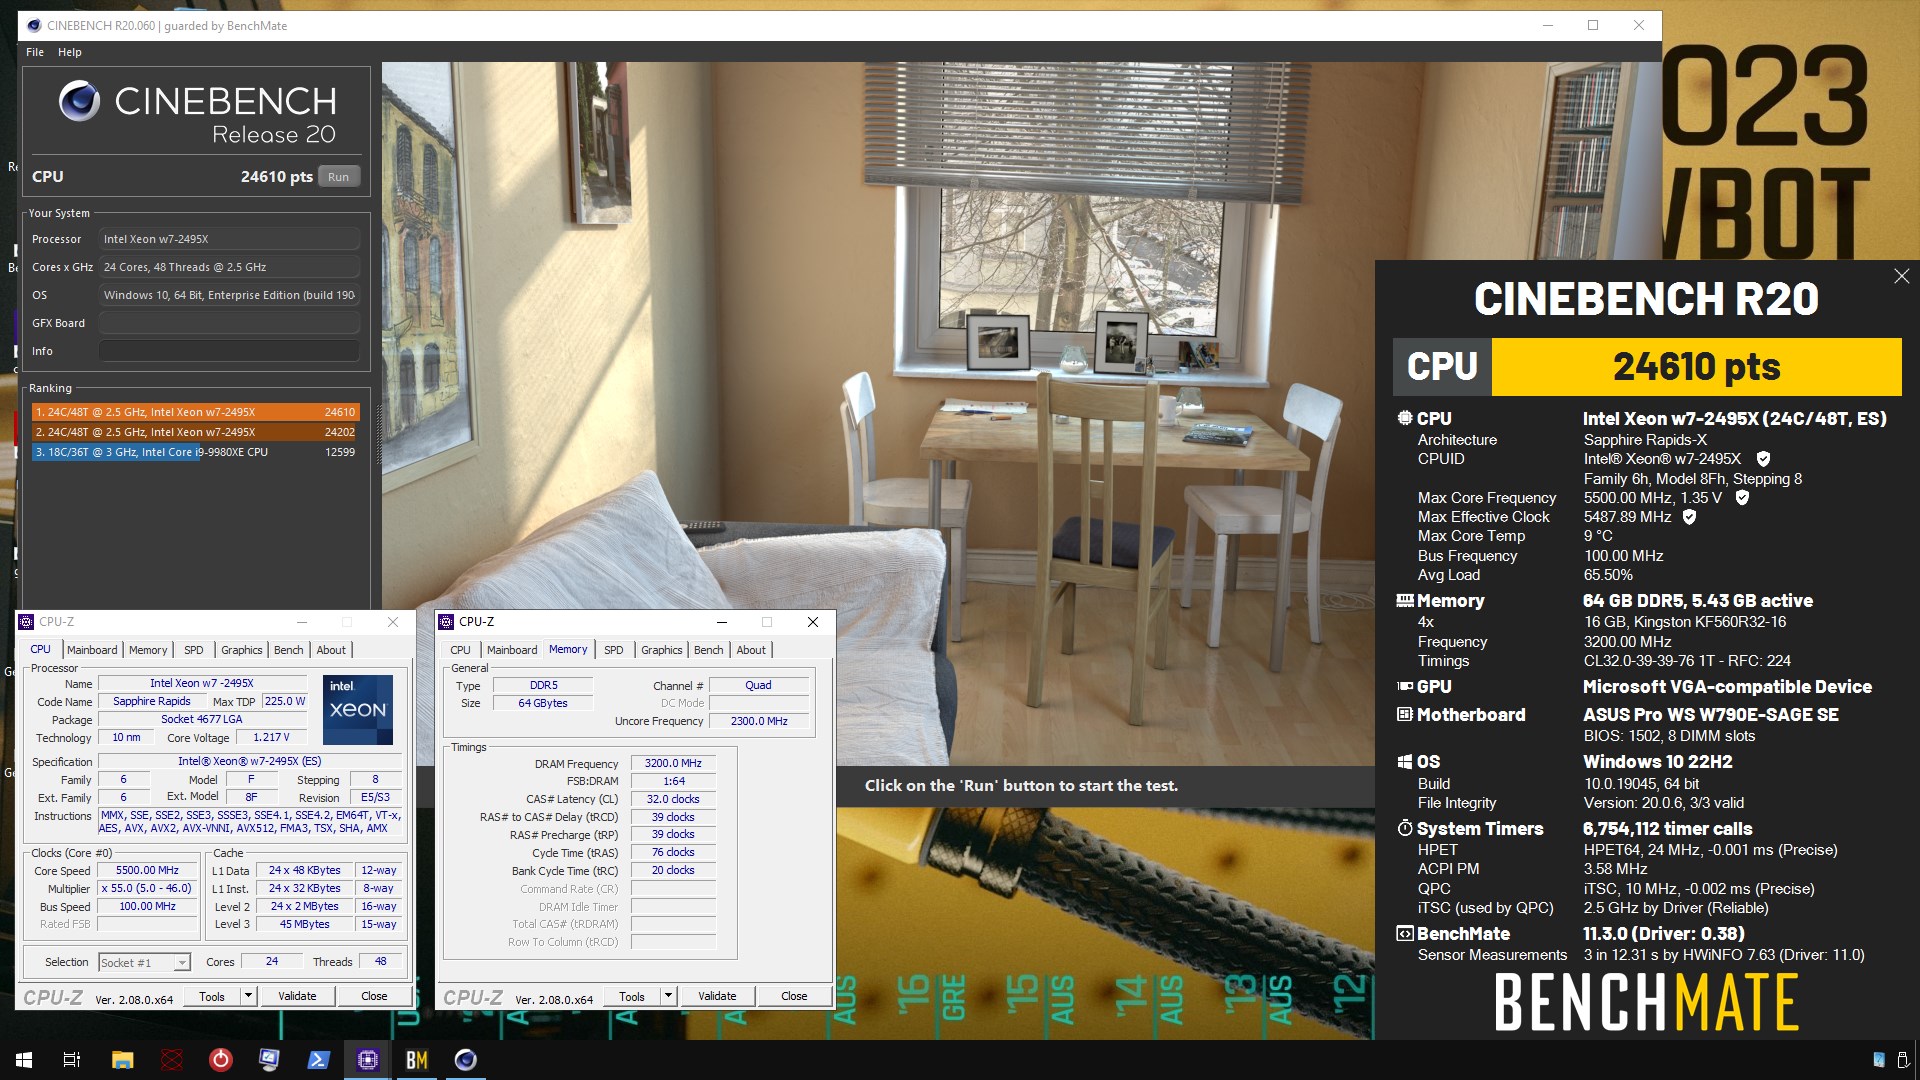1920x1080 pixels.
Task: Click the Cinebench title bar app icon
Action: tap(35, 26)
